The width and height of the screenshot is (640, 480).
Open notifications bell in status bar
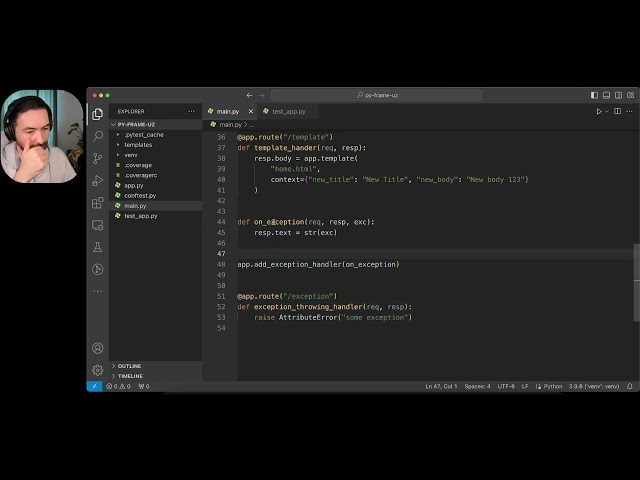coord(630,386)
